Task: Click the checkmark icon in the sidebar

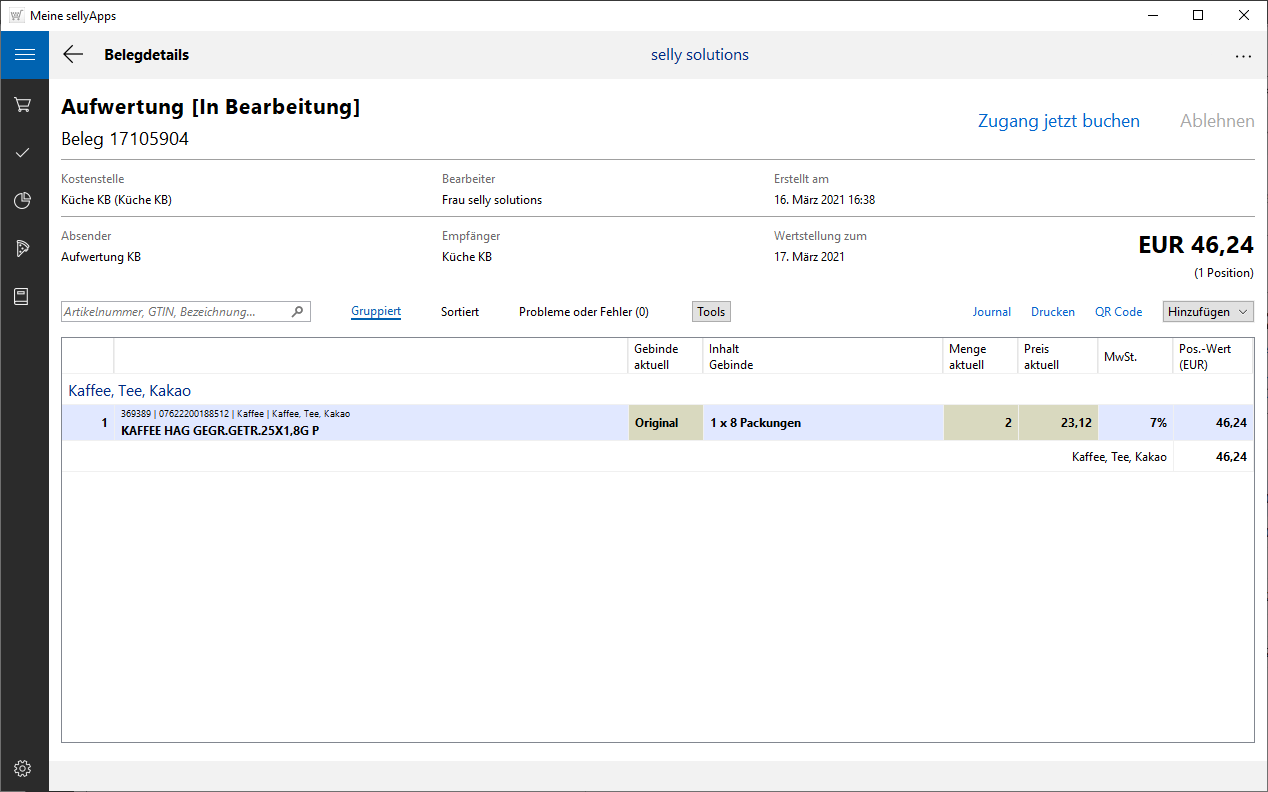Action: pyautogui.click(x=23, y=153)
